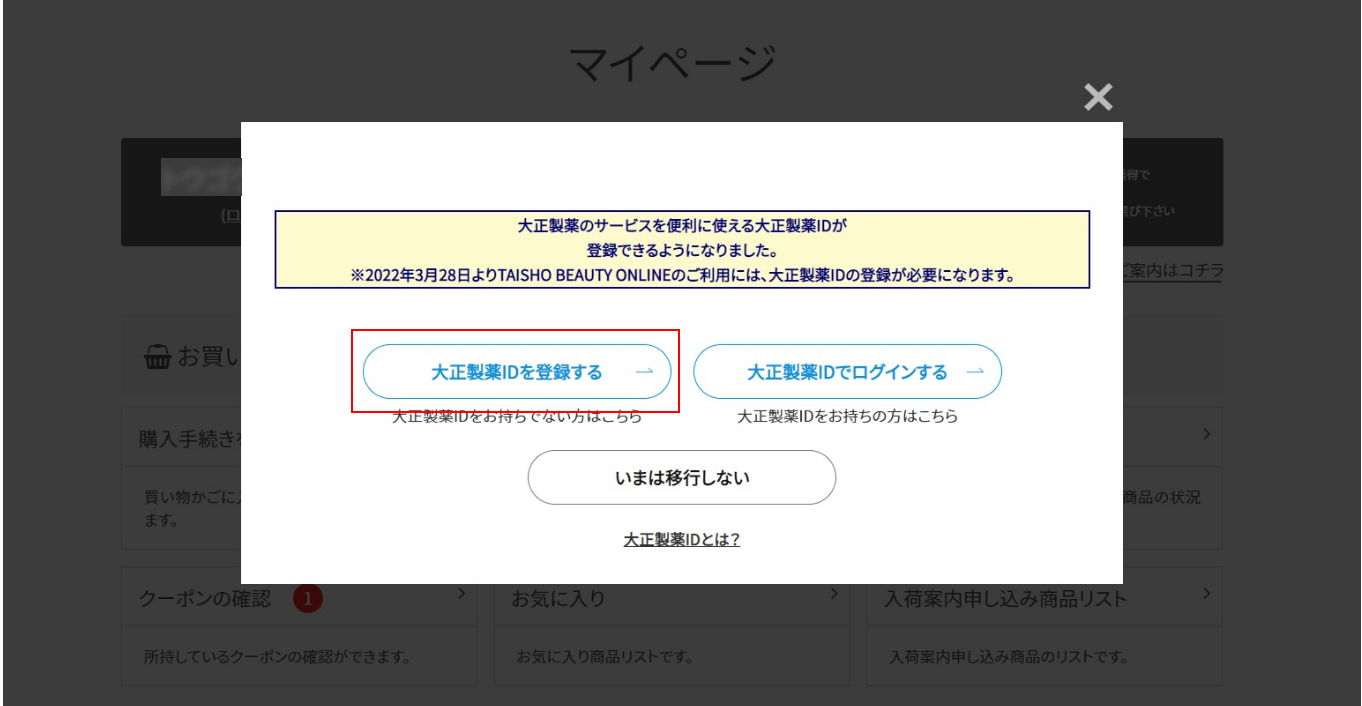
Task: Choose いまは移行しない button
Action: coord(682,477)
